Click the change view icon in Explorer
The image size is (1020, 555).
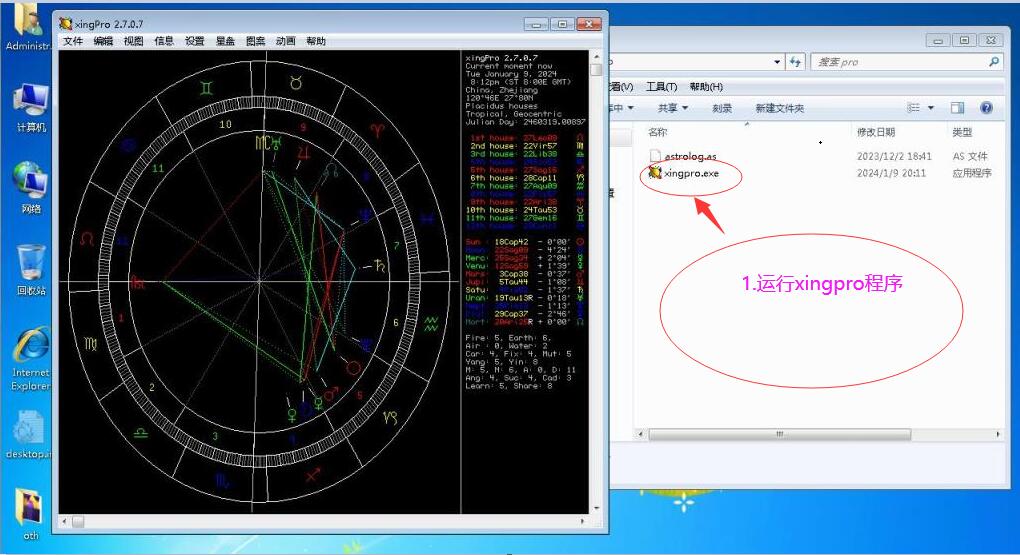click(x=914, y=108)
